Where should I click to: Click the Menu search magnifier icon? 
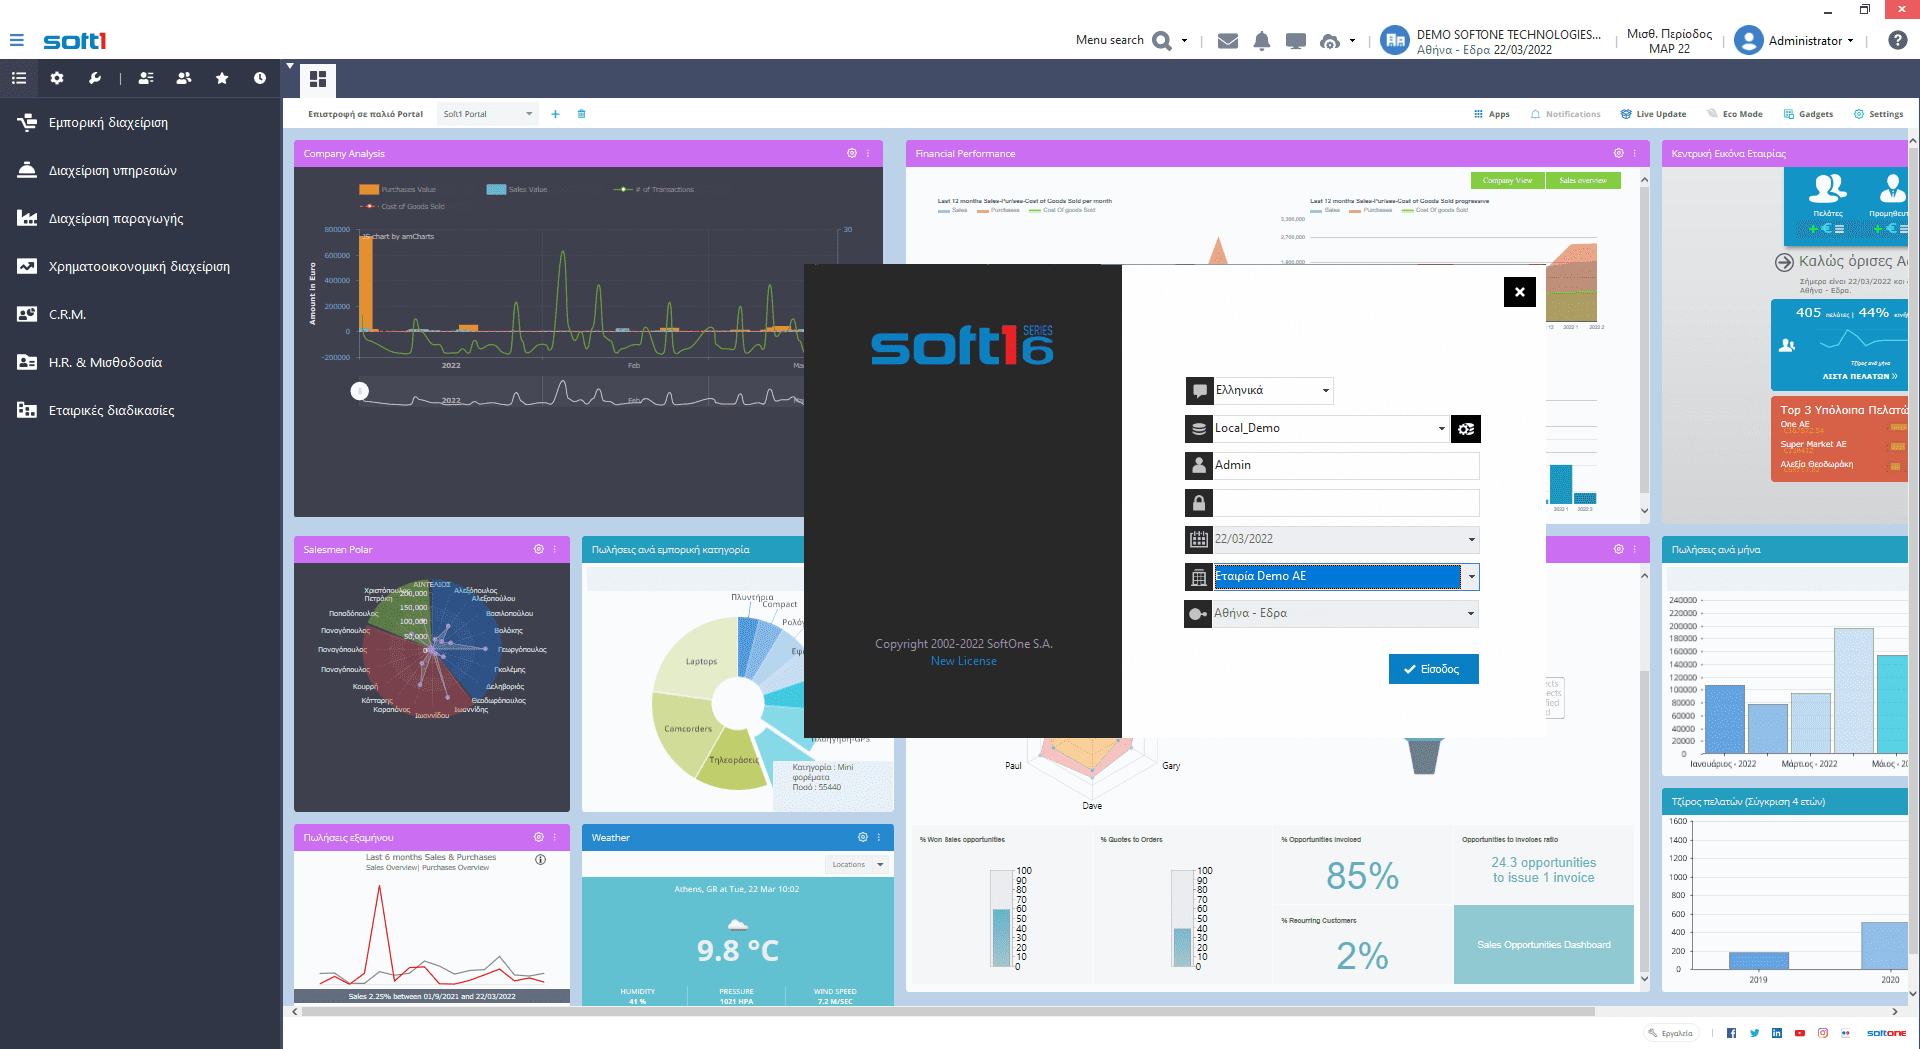[x=1161, y=41]
